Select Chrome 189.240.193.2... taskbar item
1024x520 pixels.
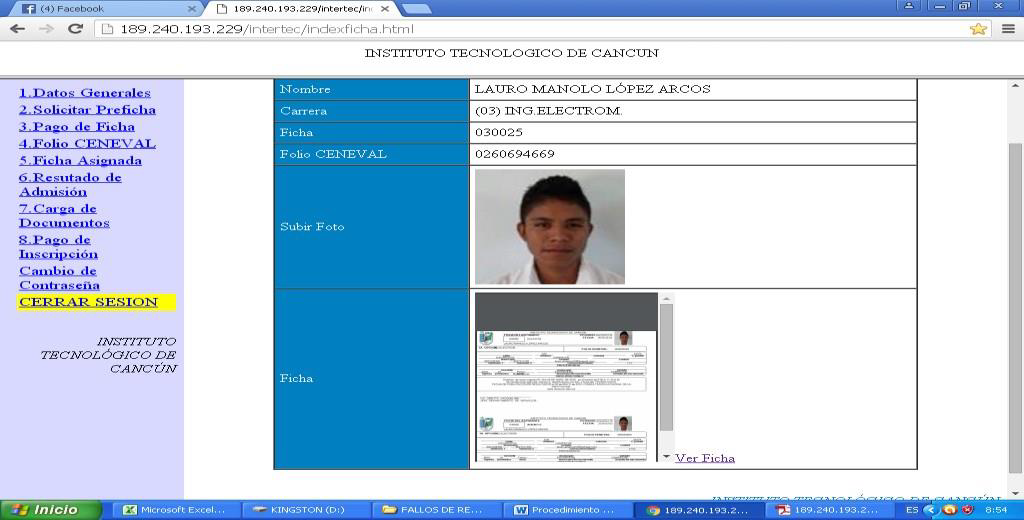click(699, 510)
